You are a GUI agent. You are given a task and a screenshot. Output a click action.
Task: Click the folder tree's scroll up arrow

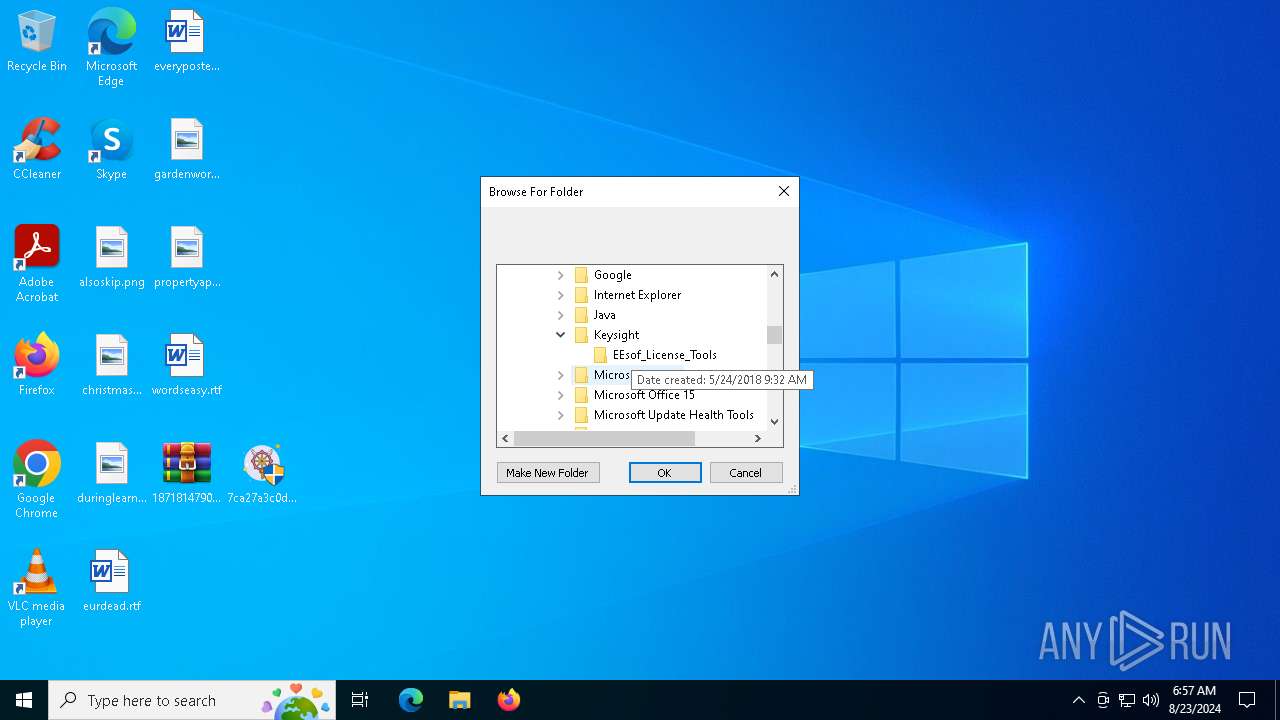(774, 274)
